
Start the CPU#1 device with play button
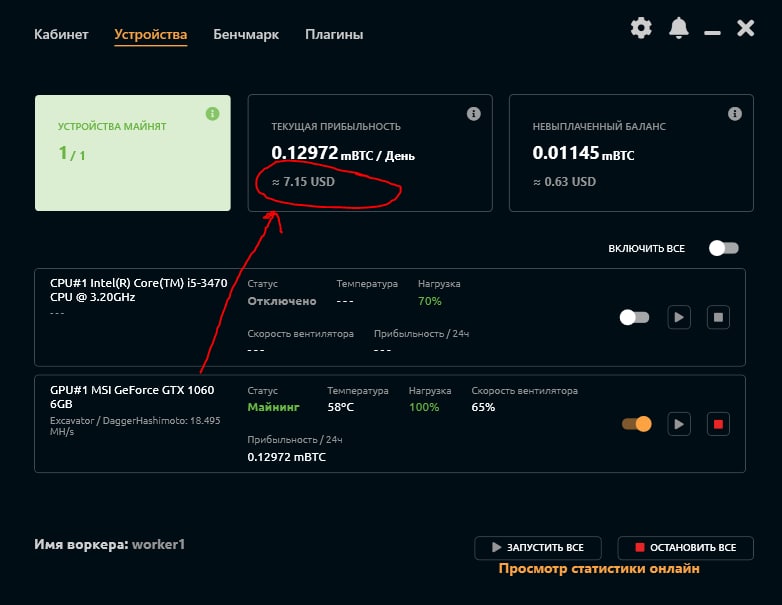point(679,317)
